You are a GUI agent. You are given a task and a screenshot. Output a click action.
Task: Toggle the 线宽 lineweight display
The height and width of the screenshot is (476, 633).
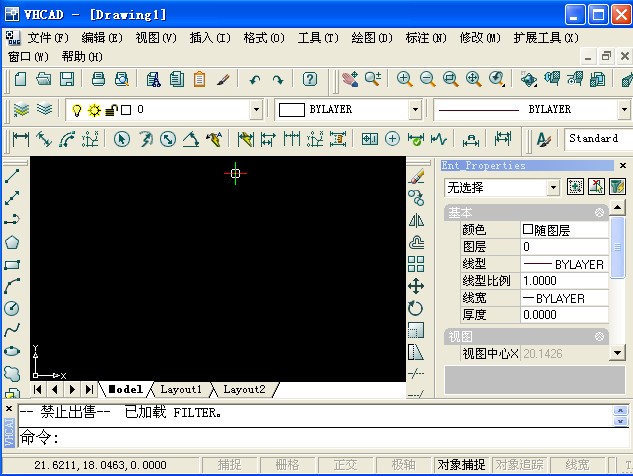(x=577, y=465)
